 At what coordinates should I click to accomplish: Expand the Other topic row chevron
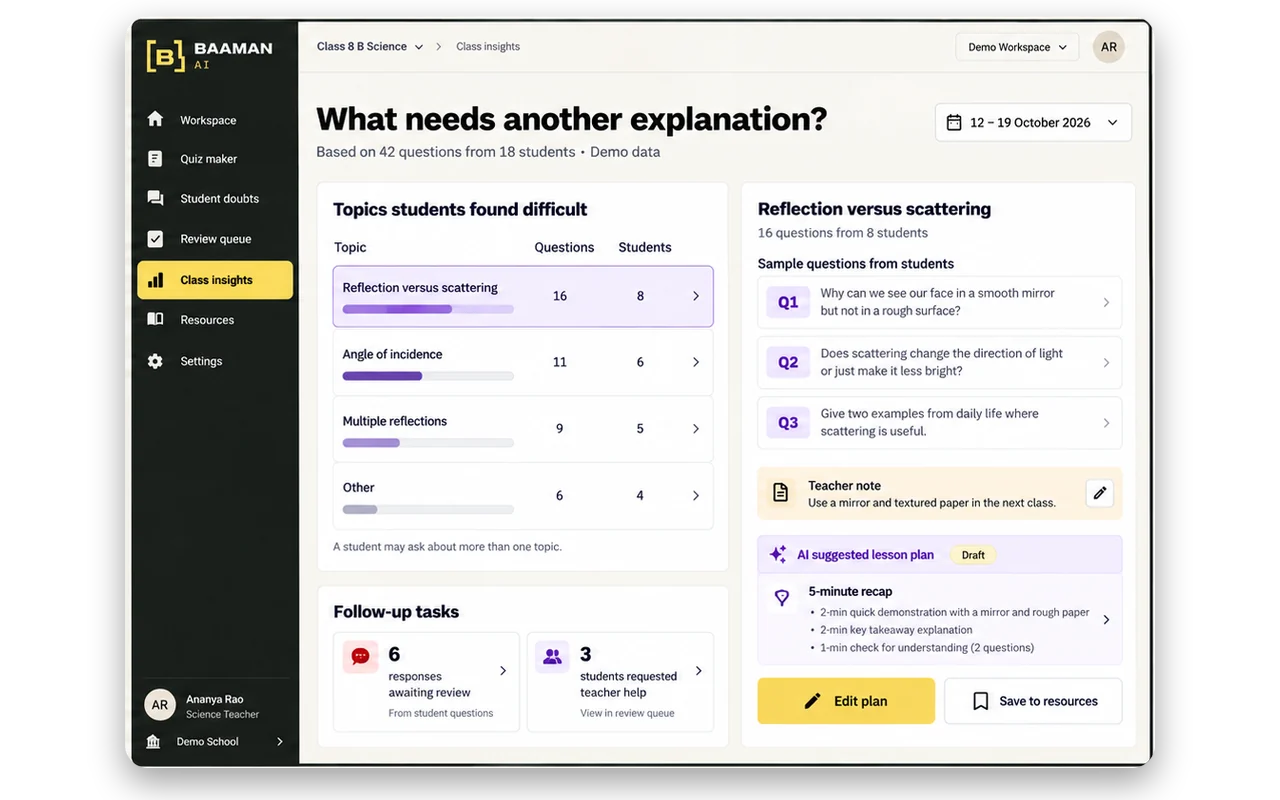click(696, 495)
